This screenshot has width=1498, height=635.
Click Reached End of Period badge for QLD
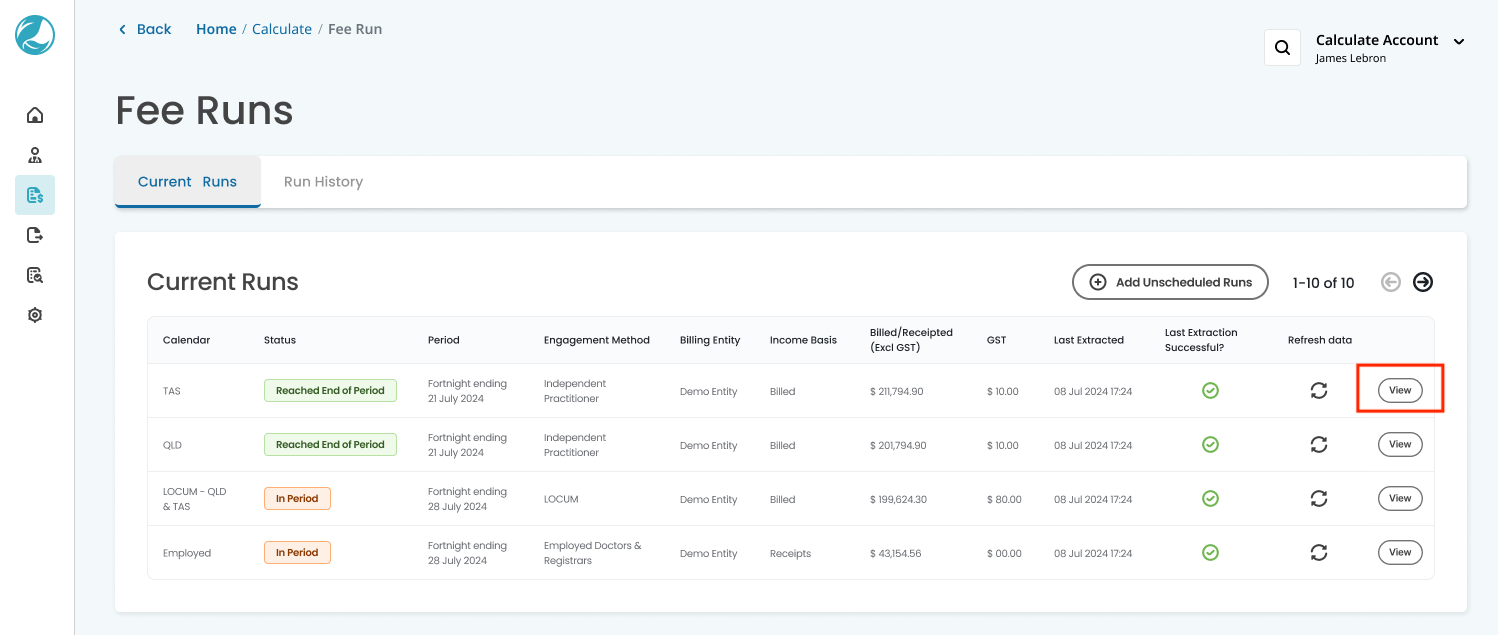click(330, 444)
